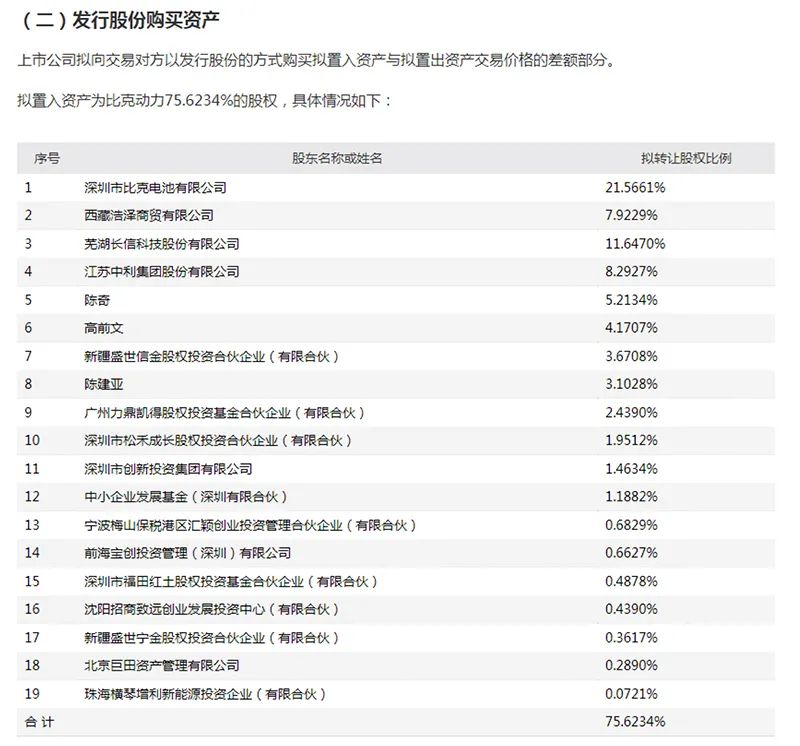Screen dimensions: 800x746
Task: Click the value 2.4390%
Action: [631, 412]
